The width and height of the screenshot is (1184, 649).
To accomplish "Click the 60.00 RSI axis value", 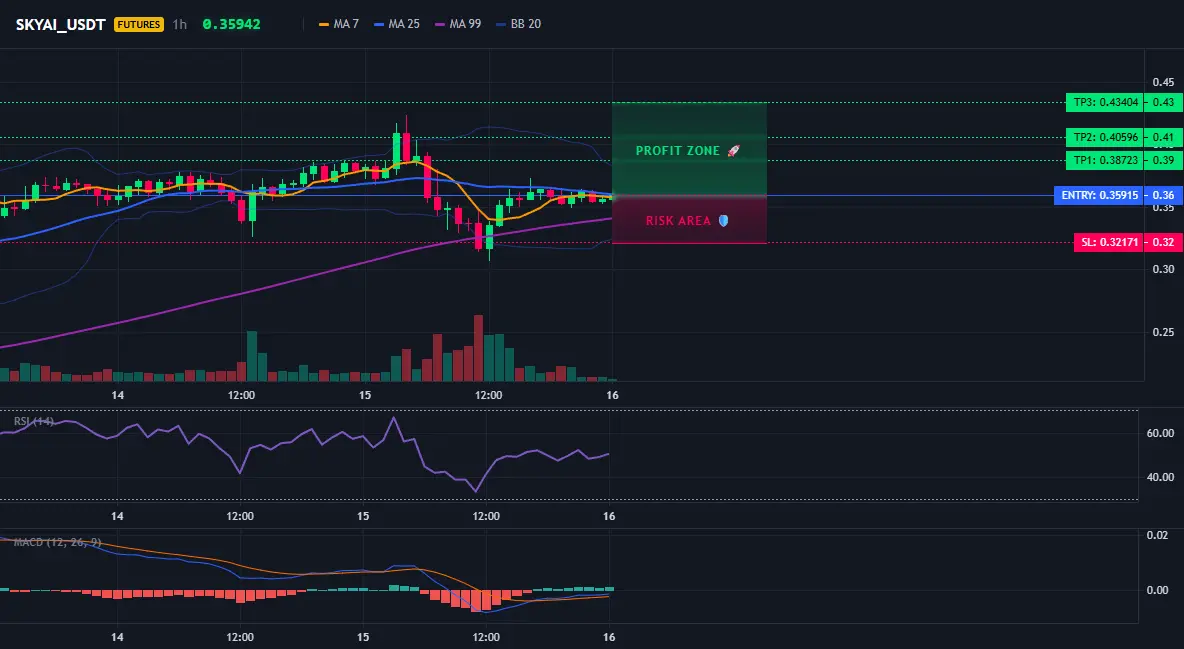I will point(1161,433).
